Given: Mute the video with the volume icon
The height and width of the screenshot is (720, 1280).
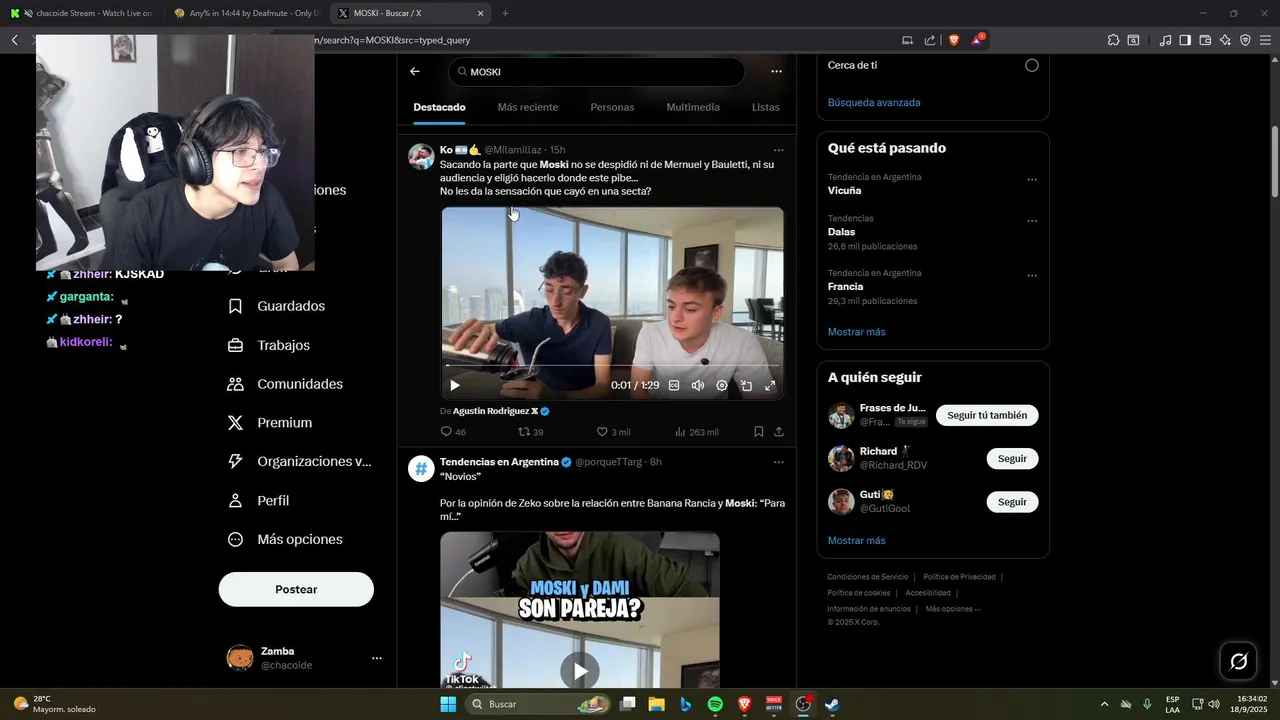Looking at the screenshot, I should [x=698, y=385].
